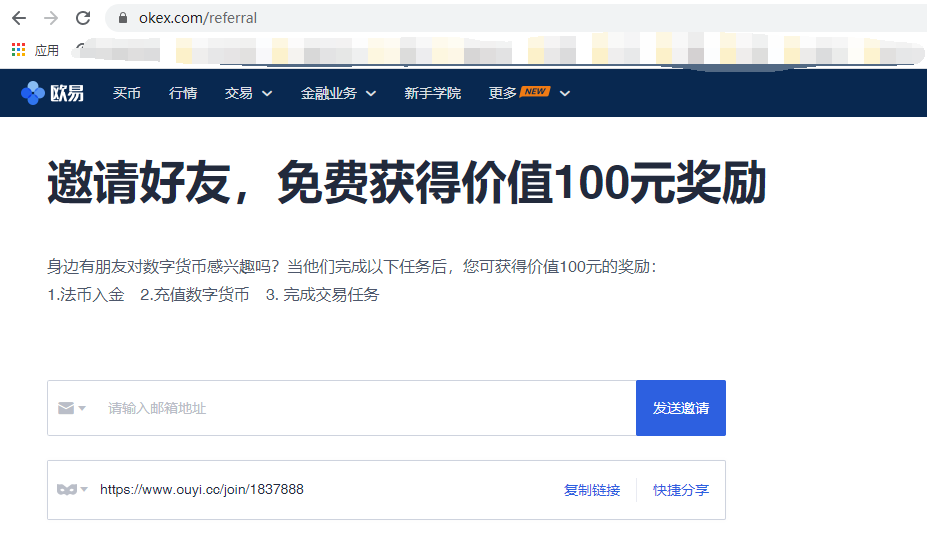
Task: Open the 行情 menu item
Action: point(183,93)
